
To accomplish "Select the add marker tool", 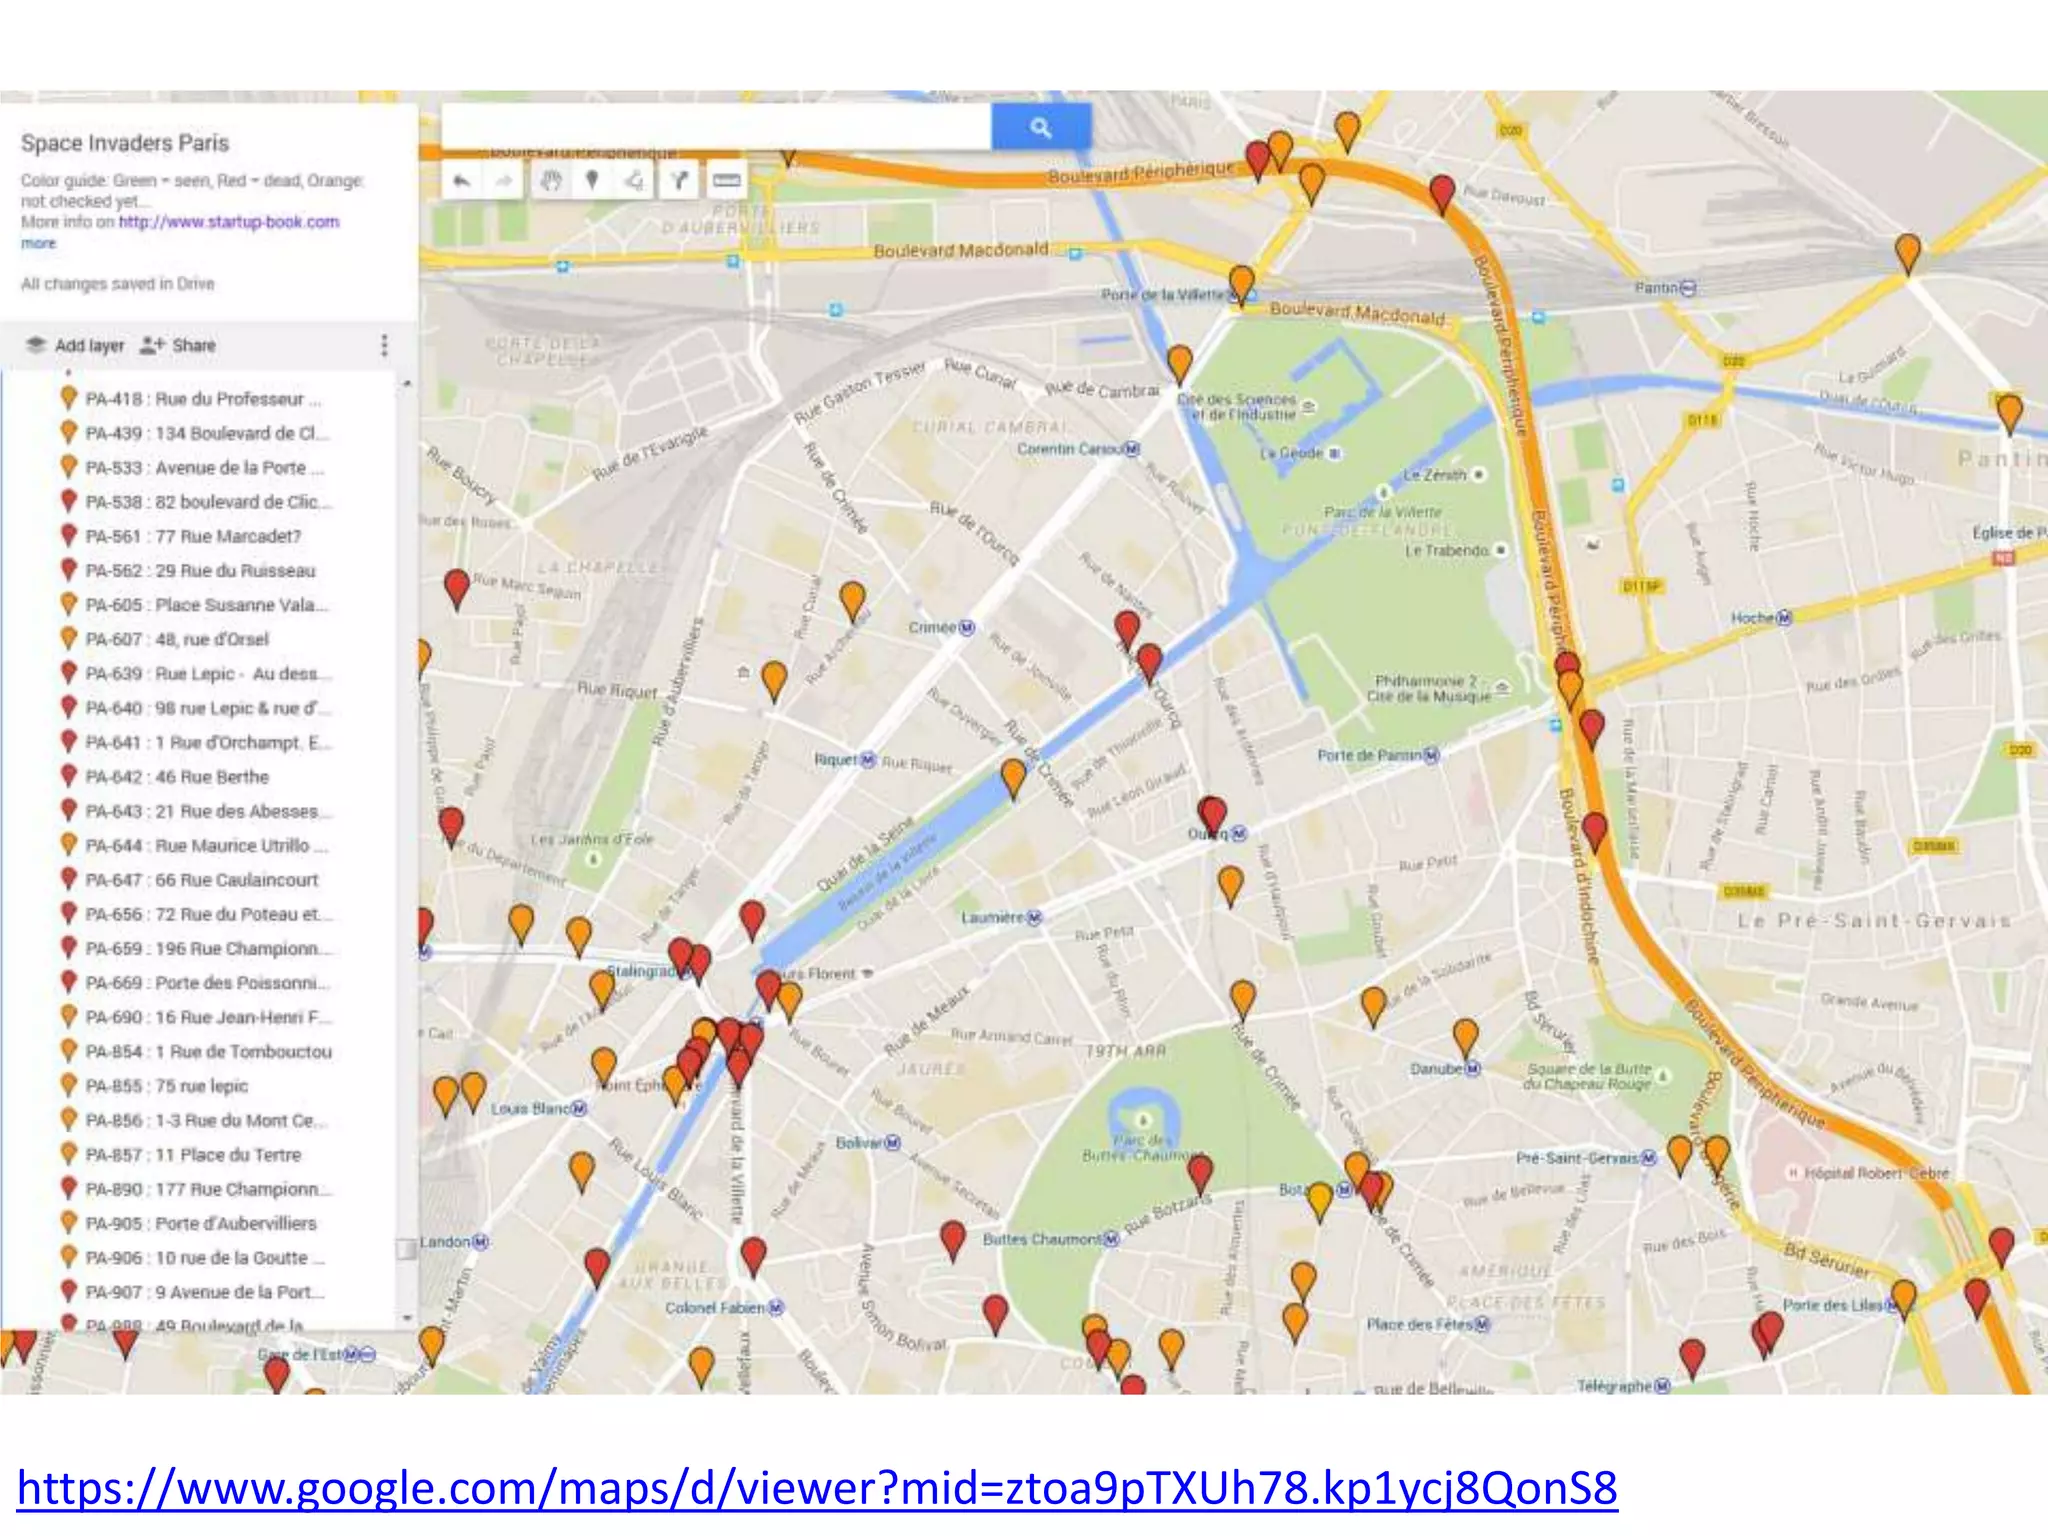I will point(592,181).
